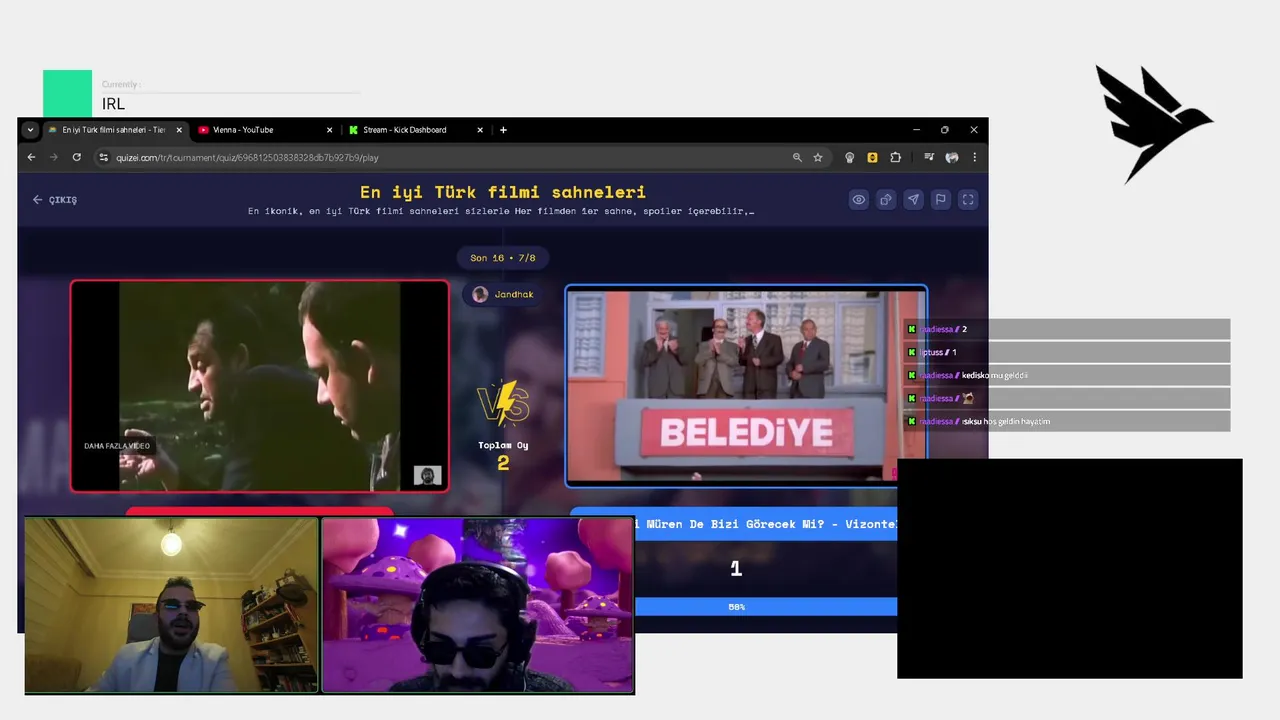Select the left black-and-white film scene video

(x=259, y=386)
